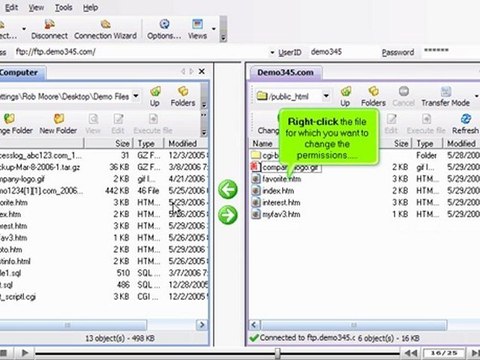
Task: Close the local Computer pane
Action: (202, 71)
